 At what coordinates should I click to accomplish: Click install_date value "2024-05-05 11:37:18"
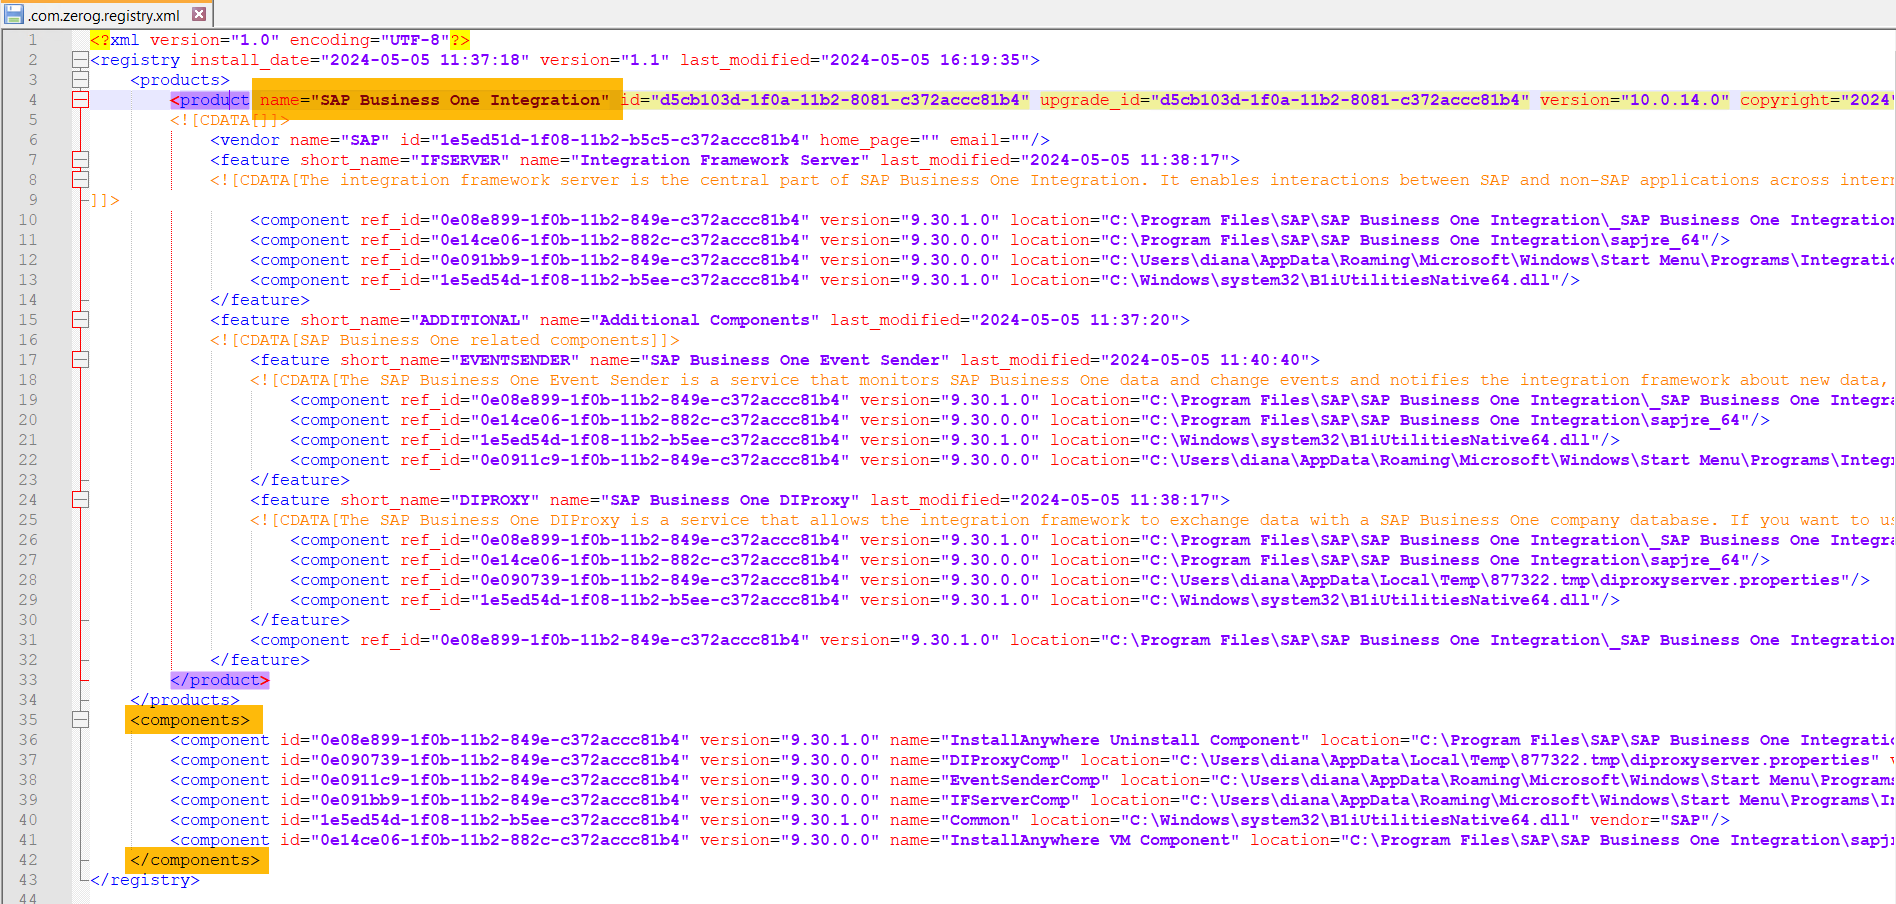425,60
